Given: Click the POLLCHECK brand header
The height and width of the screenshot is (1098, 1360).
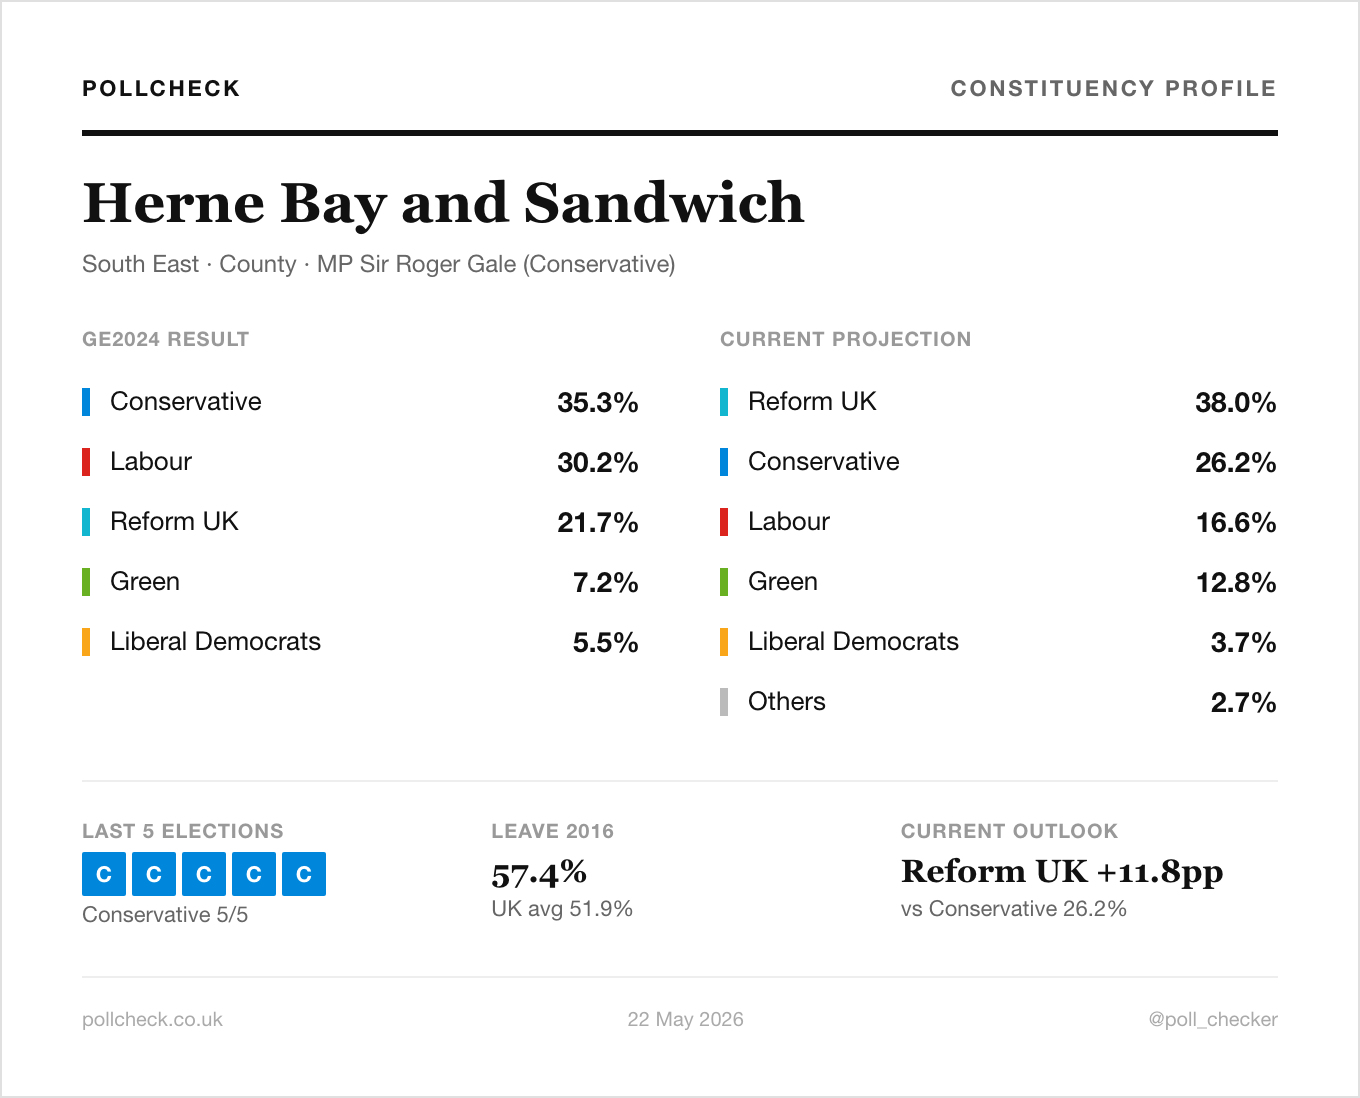Looking at the screenshot, I should tap(161, 88).
